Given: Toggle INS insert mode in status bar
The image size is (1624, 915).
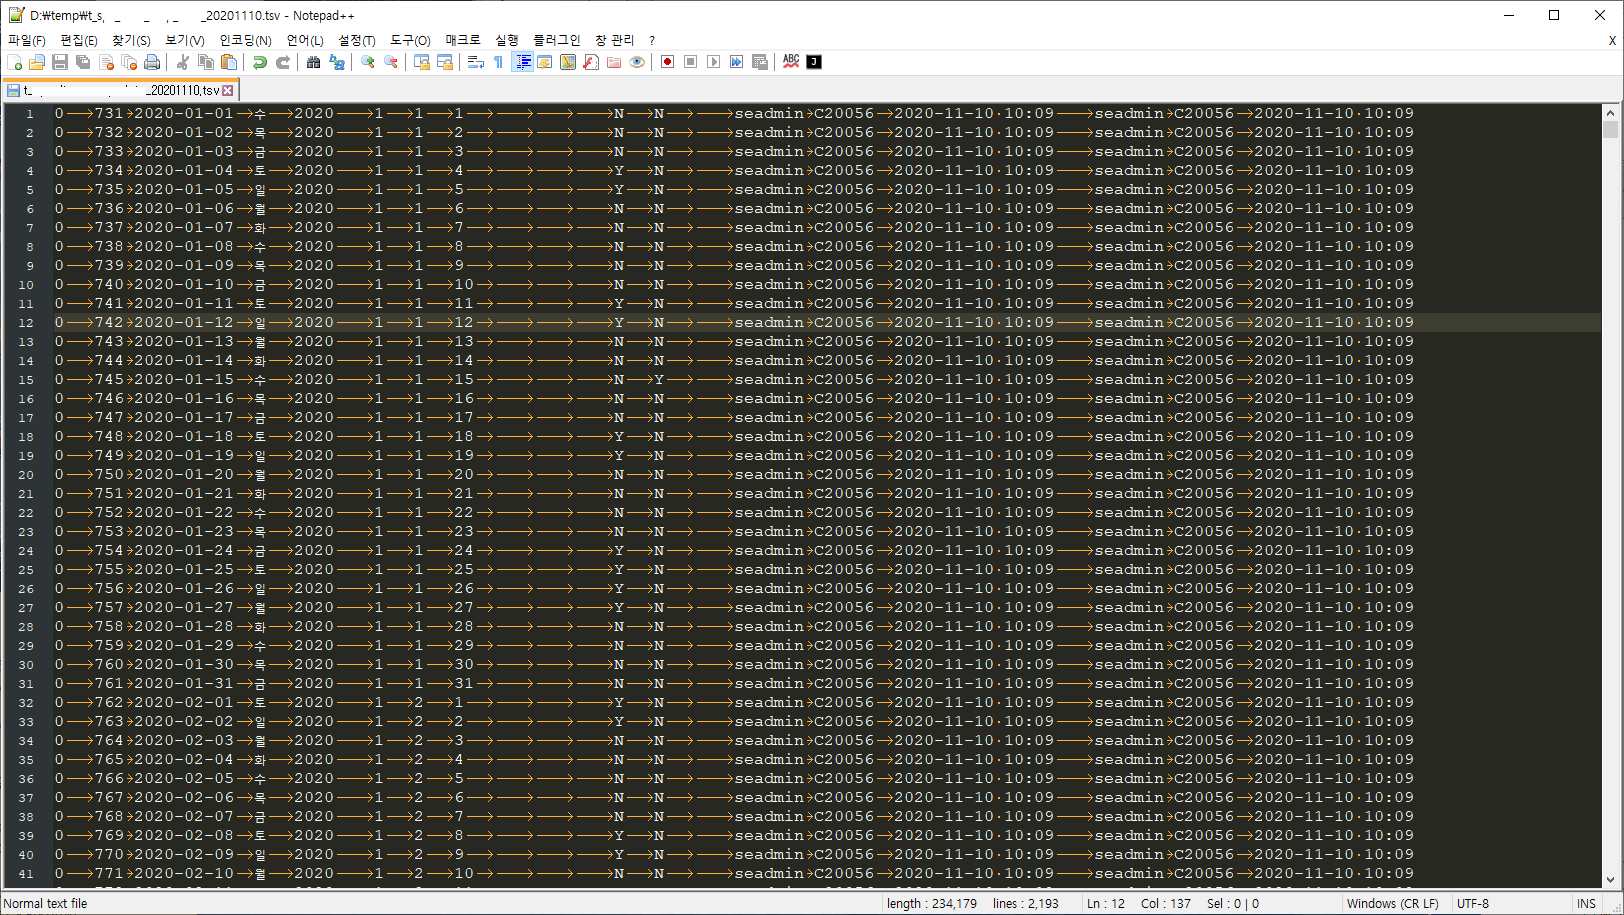Looking at the screenshot, I should tap(1587, 903).
